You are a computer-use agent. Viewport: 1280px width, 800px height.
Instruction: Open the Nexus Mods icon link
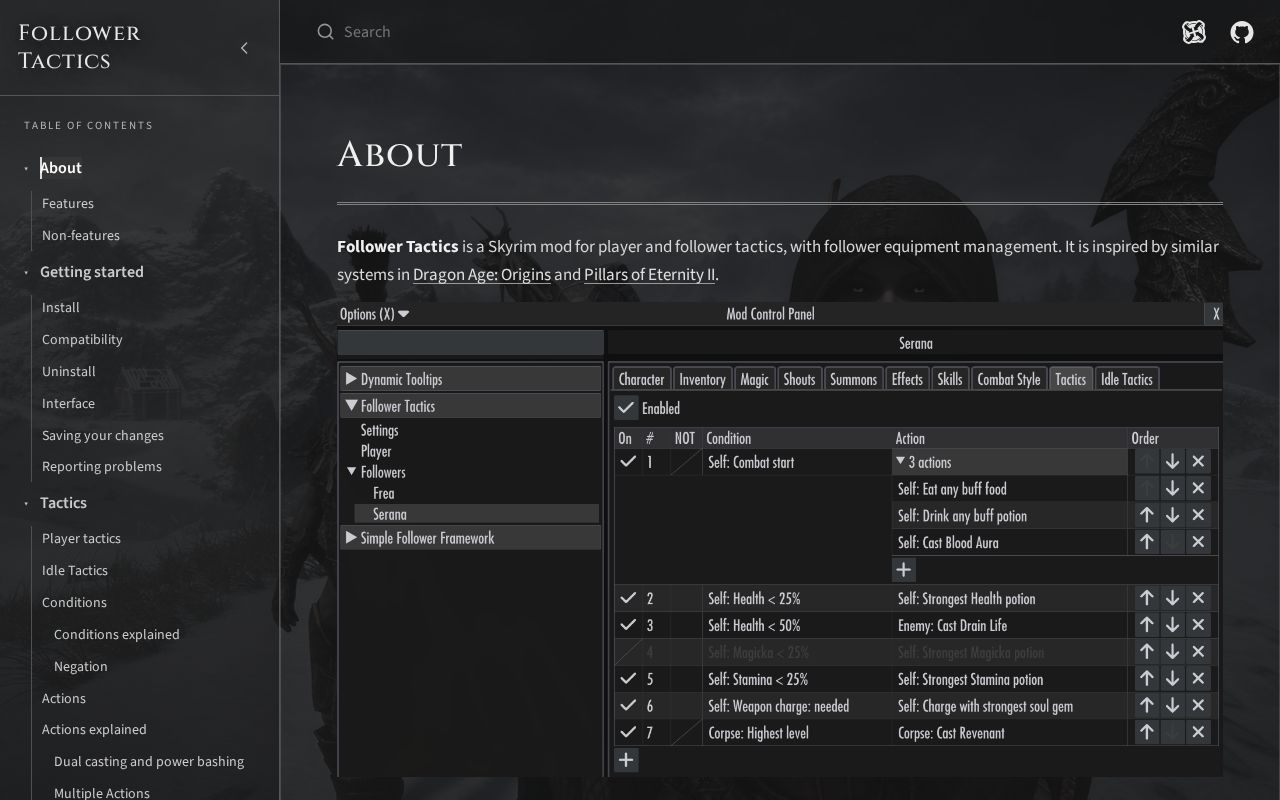(1194, 32)
